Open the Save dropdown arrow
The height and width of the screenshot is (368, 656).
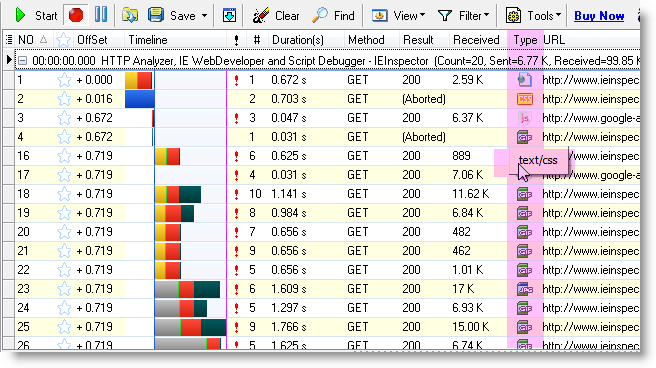(x=204, y=16)
